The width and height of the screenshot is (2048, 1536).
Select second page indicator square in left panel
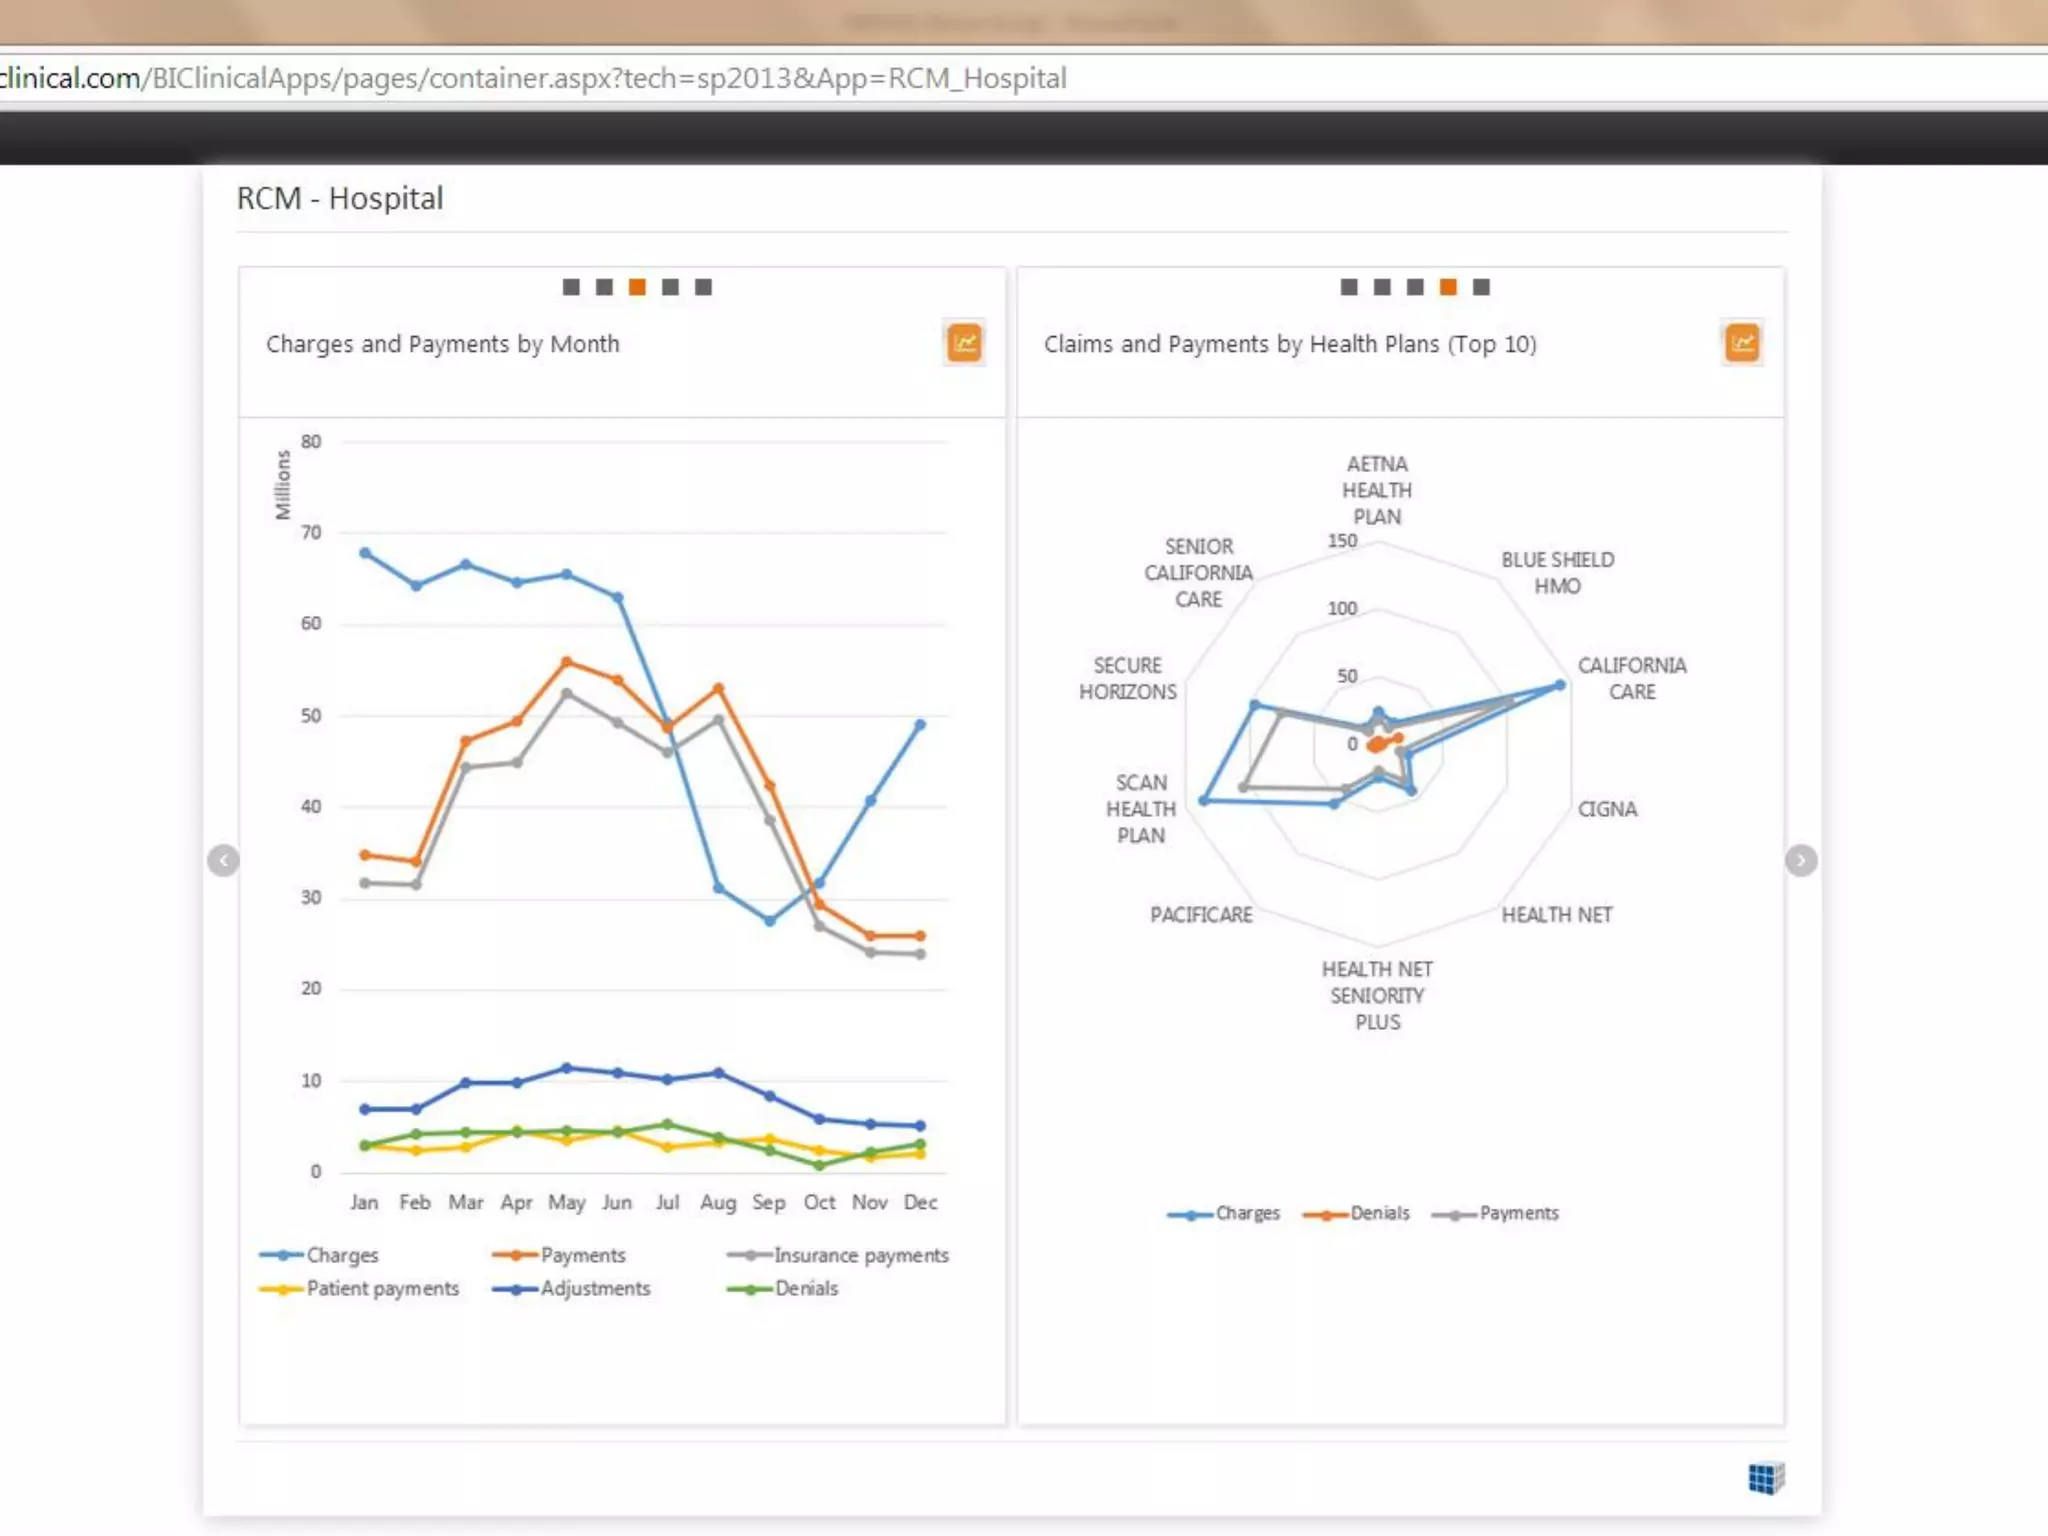tap(604, 287)
